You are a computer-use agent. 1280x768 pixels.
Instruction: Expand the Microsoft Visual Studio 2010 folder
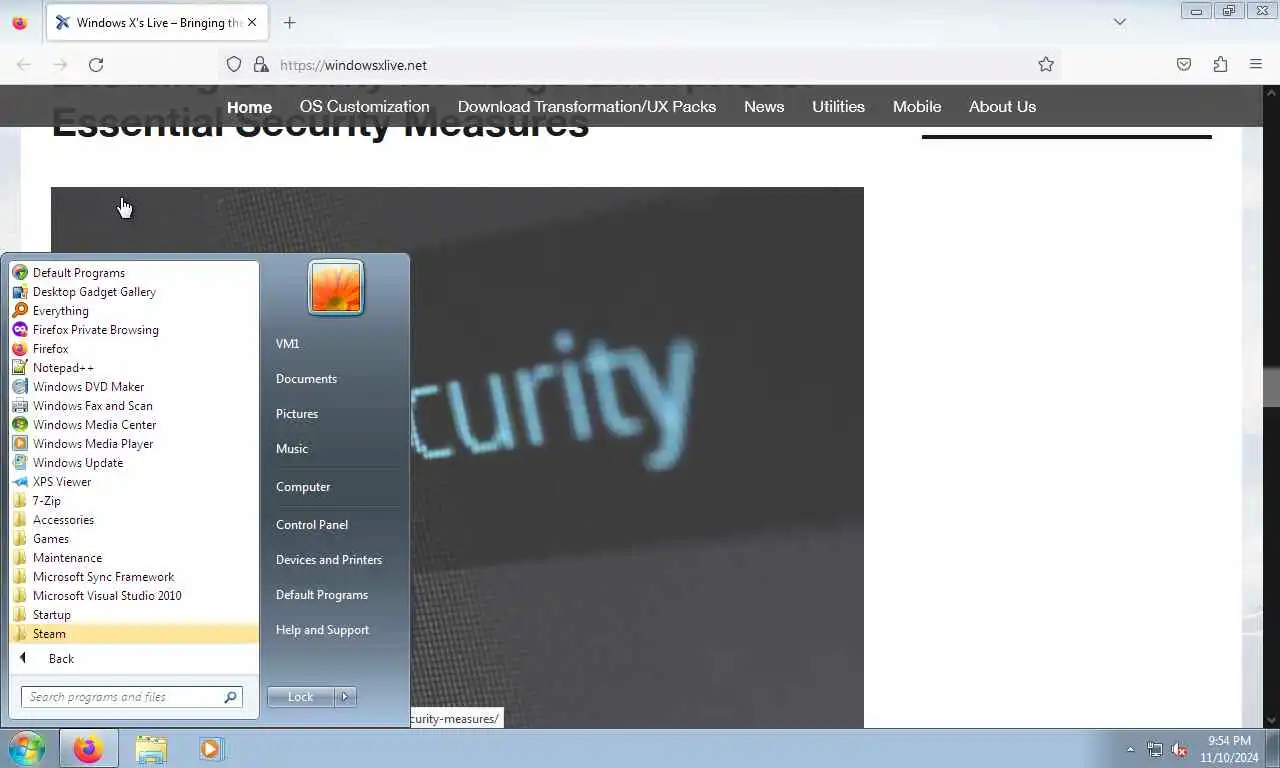tap(134, 596)
